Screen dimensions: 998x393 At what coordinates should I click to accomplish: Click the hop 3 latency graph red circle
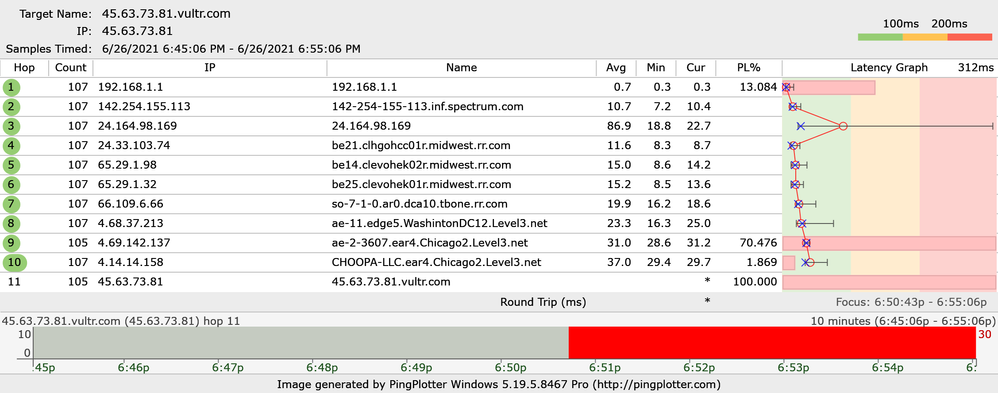(843, 126)
